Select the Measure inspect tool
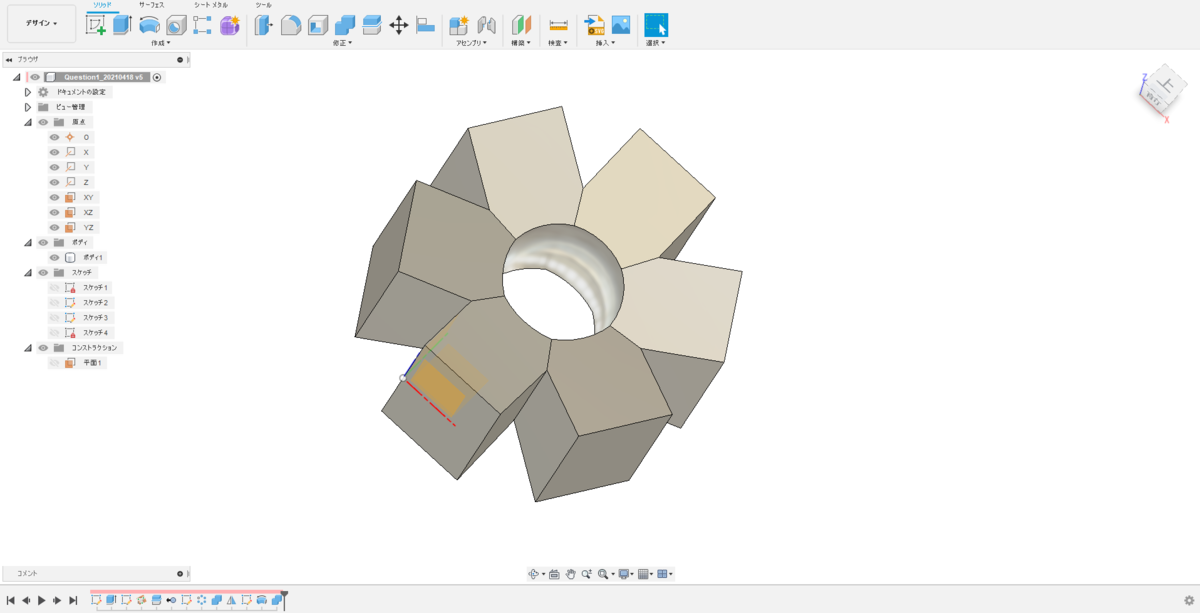 click(x=558, y=25)
